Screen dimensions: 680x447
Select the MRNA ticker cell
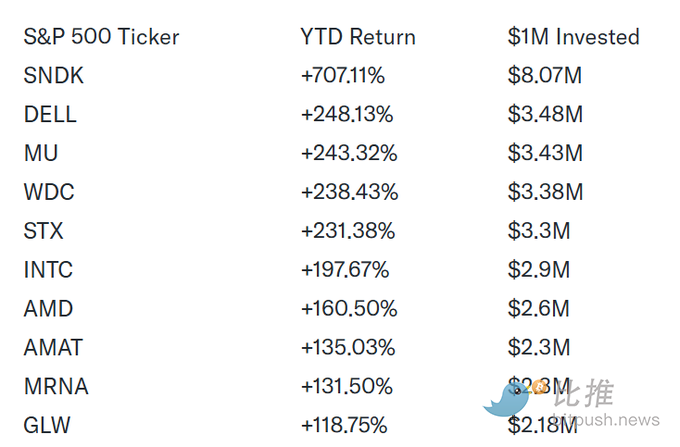(x=56, y=386)
